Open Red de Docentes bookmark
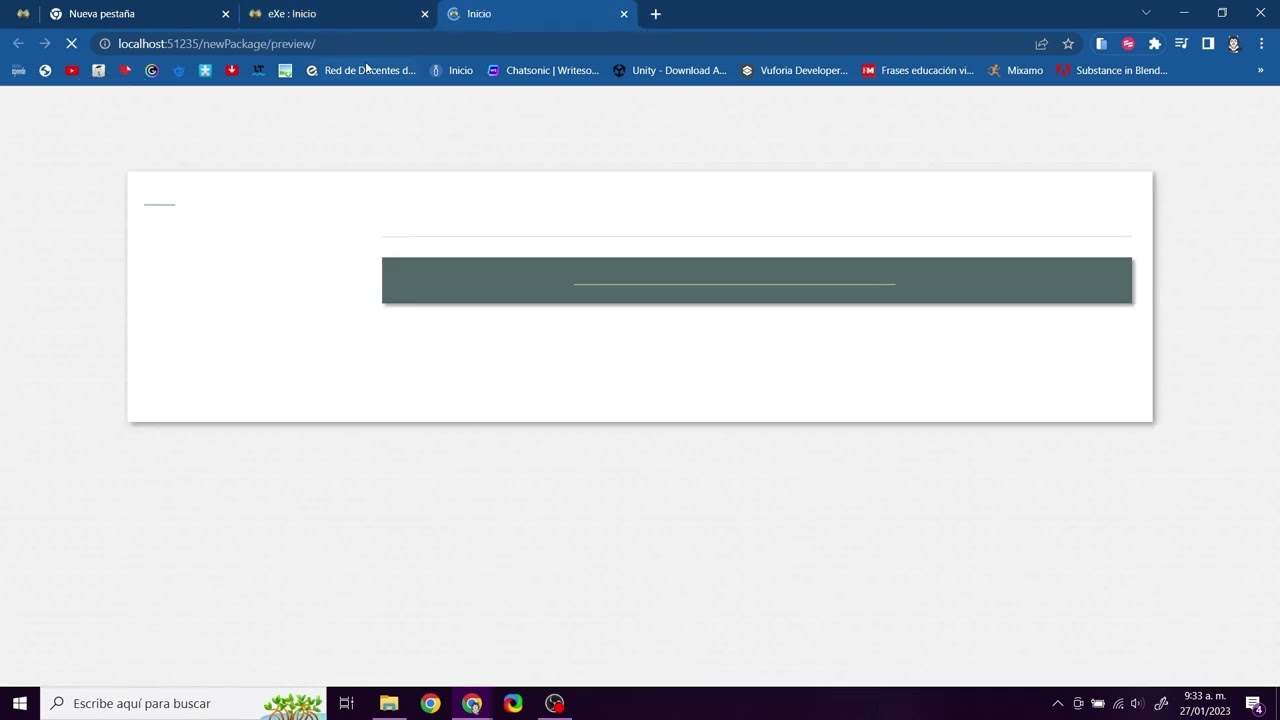Viewport: 1280px width, 720px height. [361, 71]
